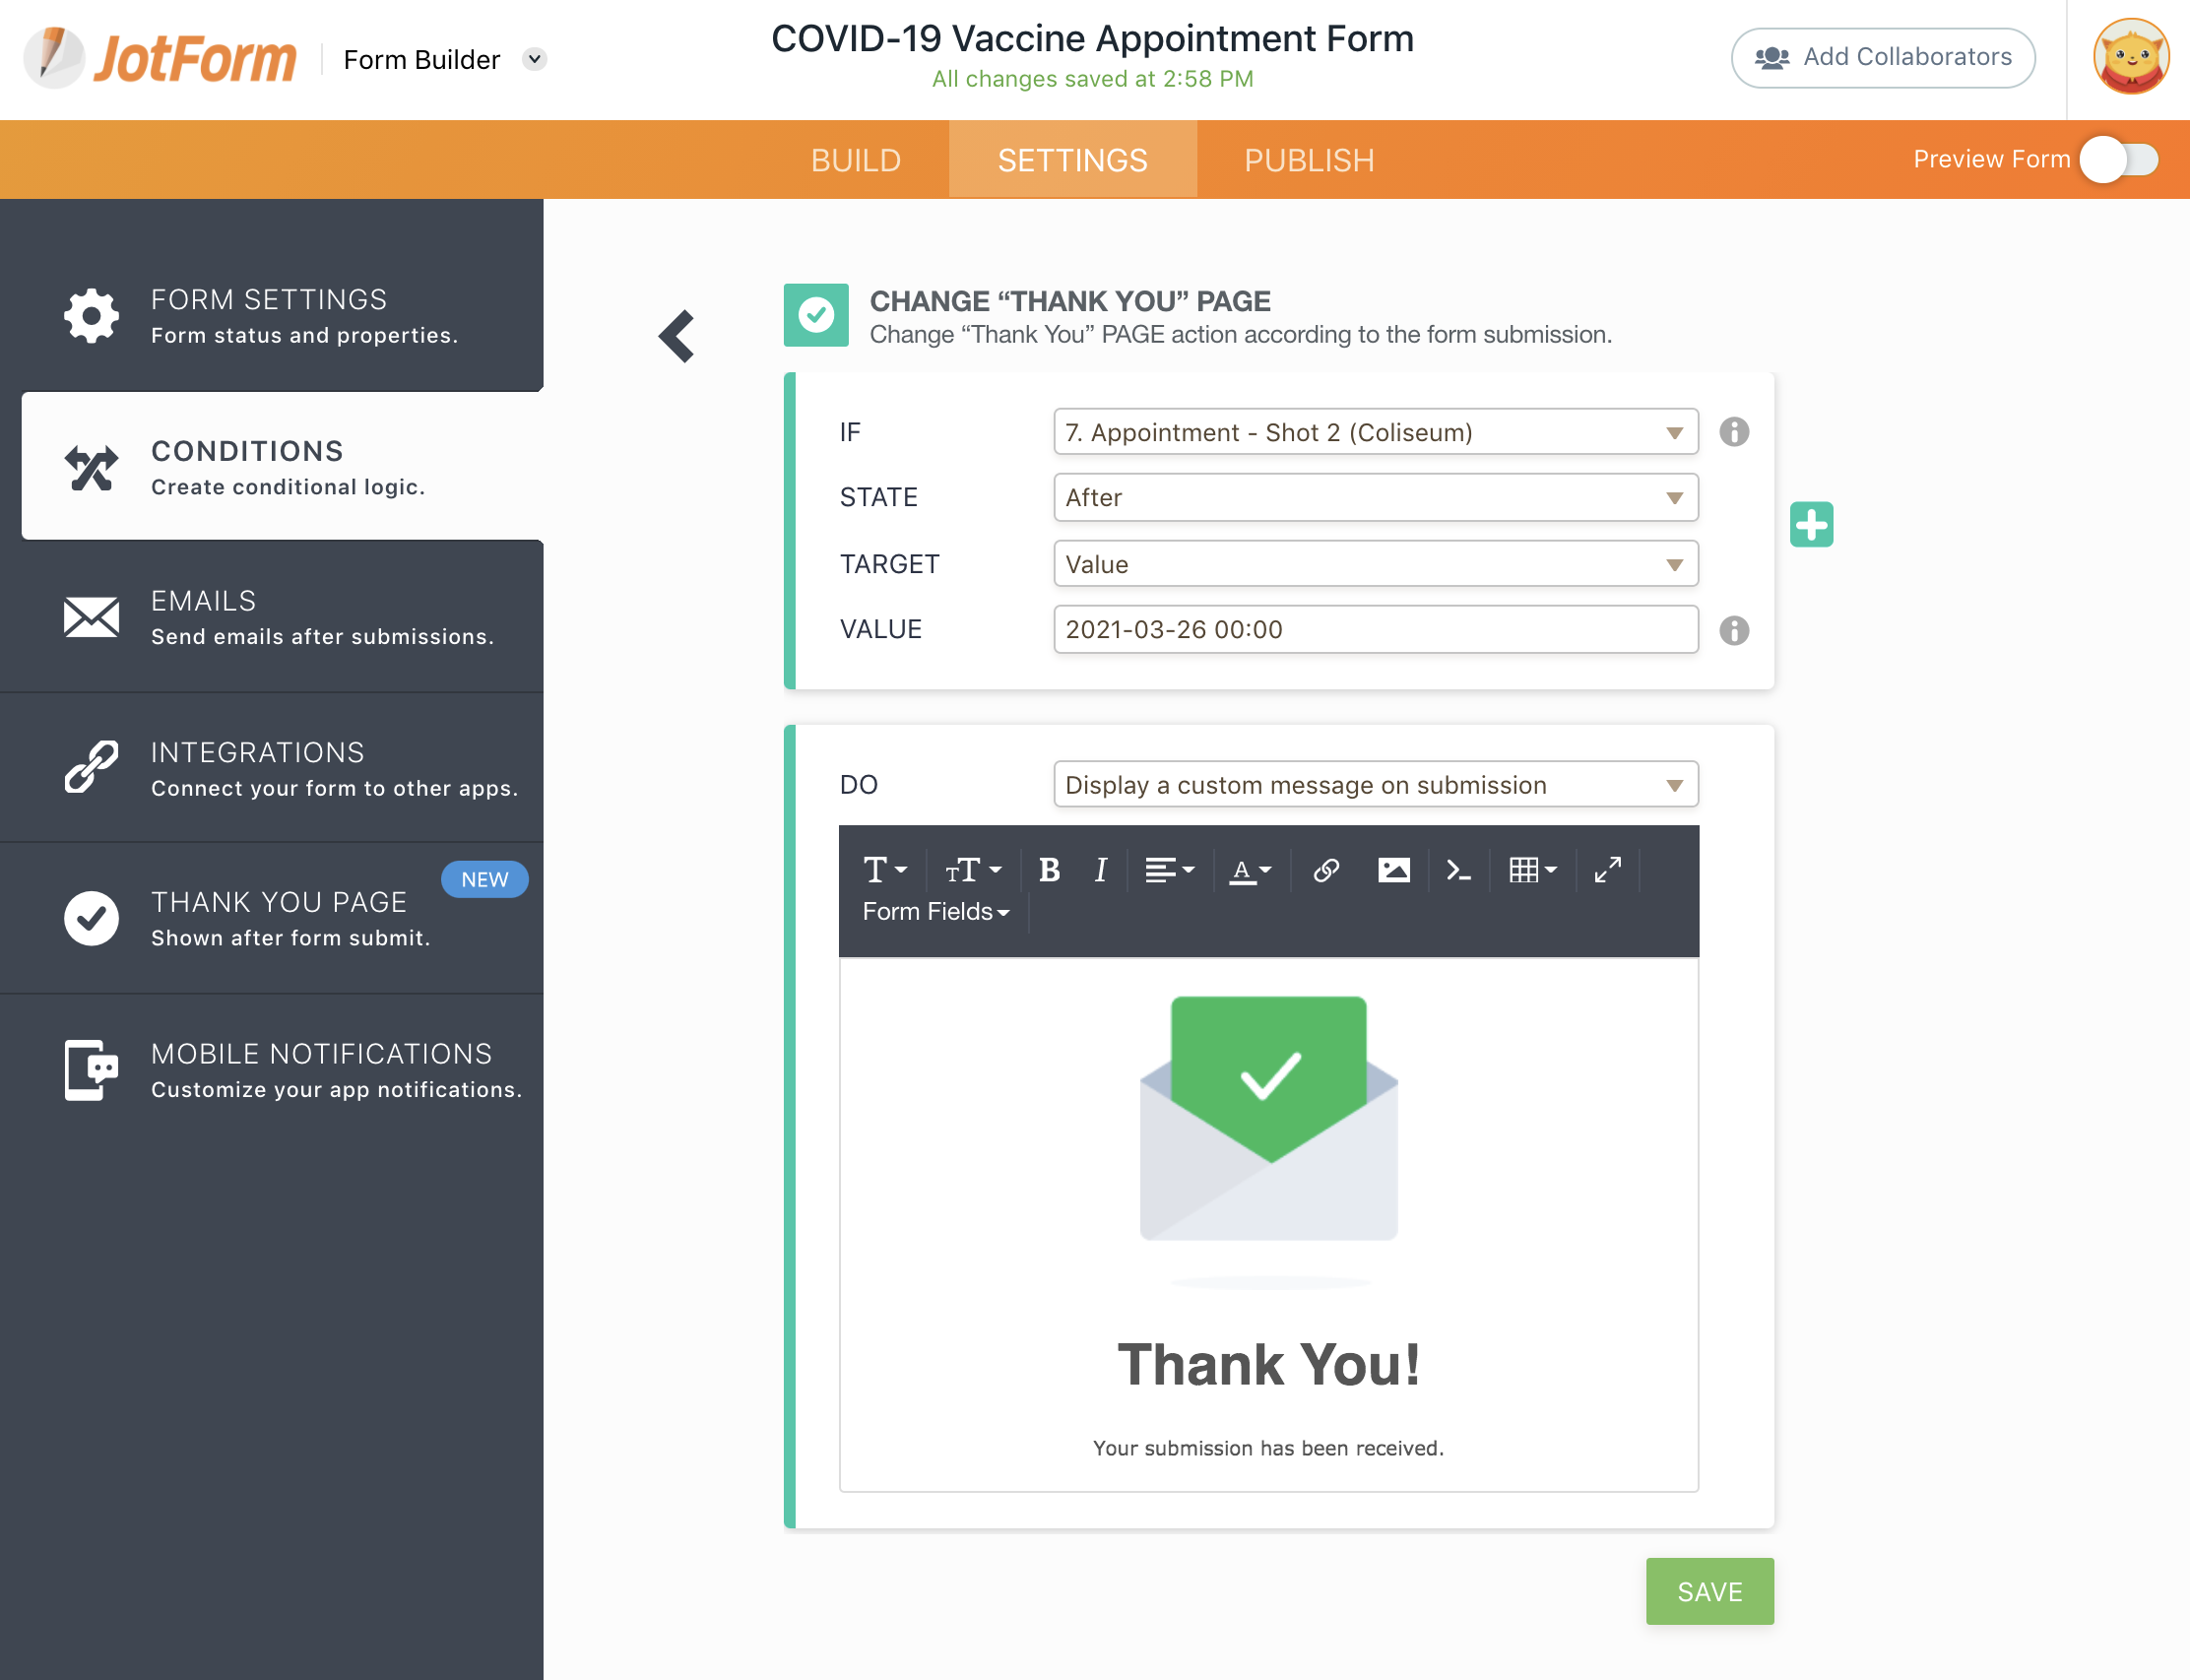Expand editor to fullscreen
Viewport: 2190px width, 1680px height.
pos(1607,870)
